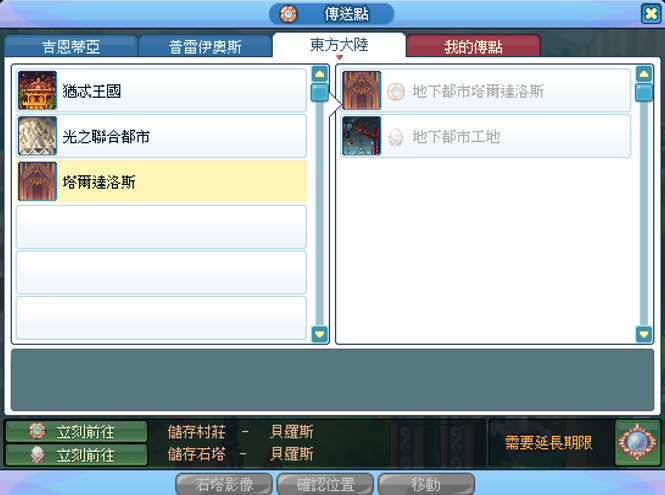Switch to the 吉恩蒂亞 tab
This screenshot has width=665, height=495.
click(71, 46)
